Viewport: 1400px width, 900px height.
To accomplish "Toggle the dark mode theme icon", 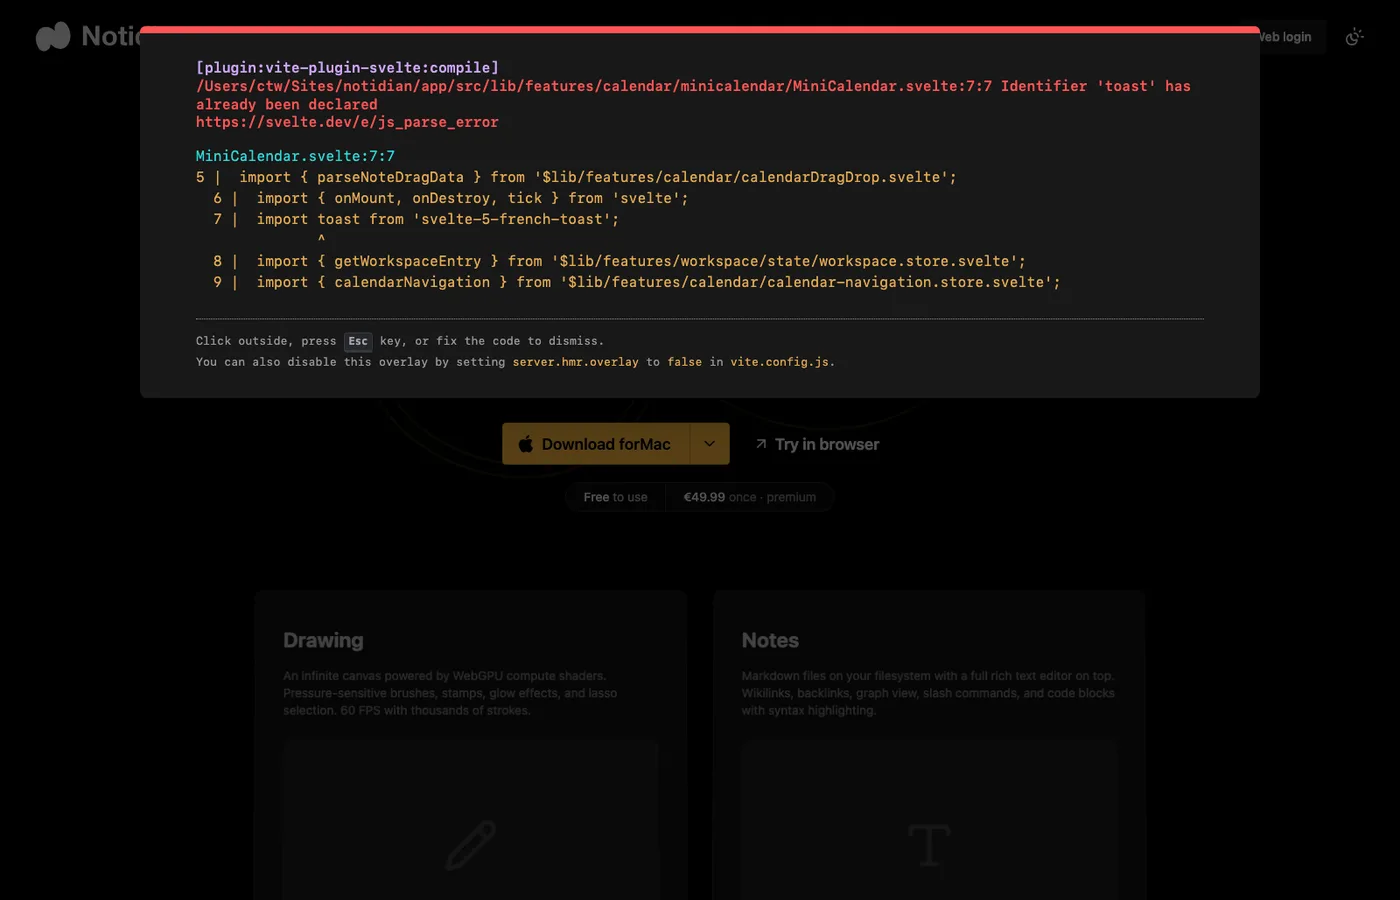I will click(x=1354, y=37).
